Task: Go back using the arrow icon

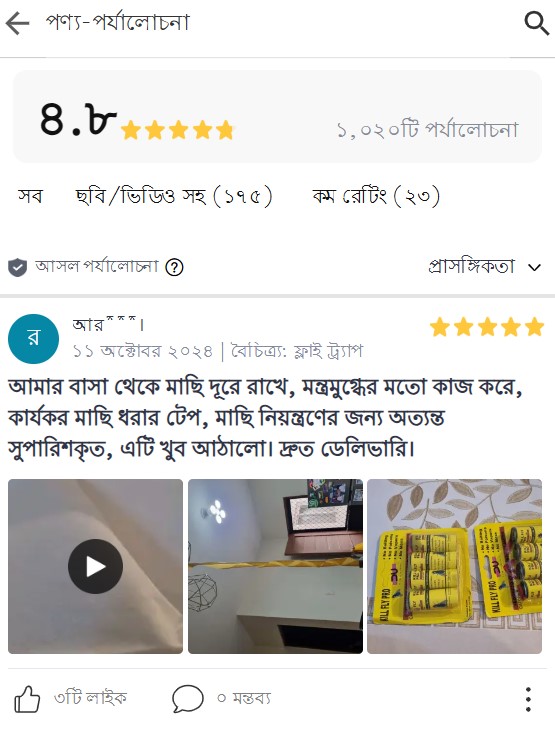Action: pos(17,23)
